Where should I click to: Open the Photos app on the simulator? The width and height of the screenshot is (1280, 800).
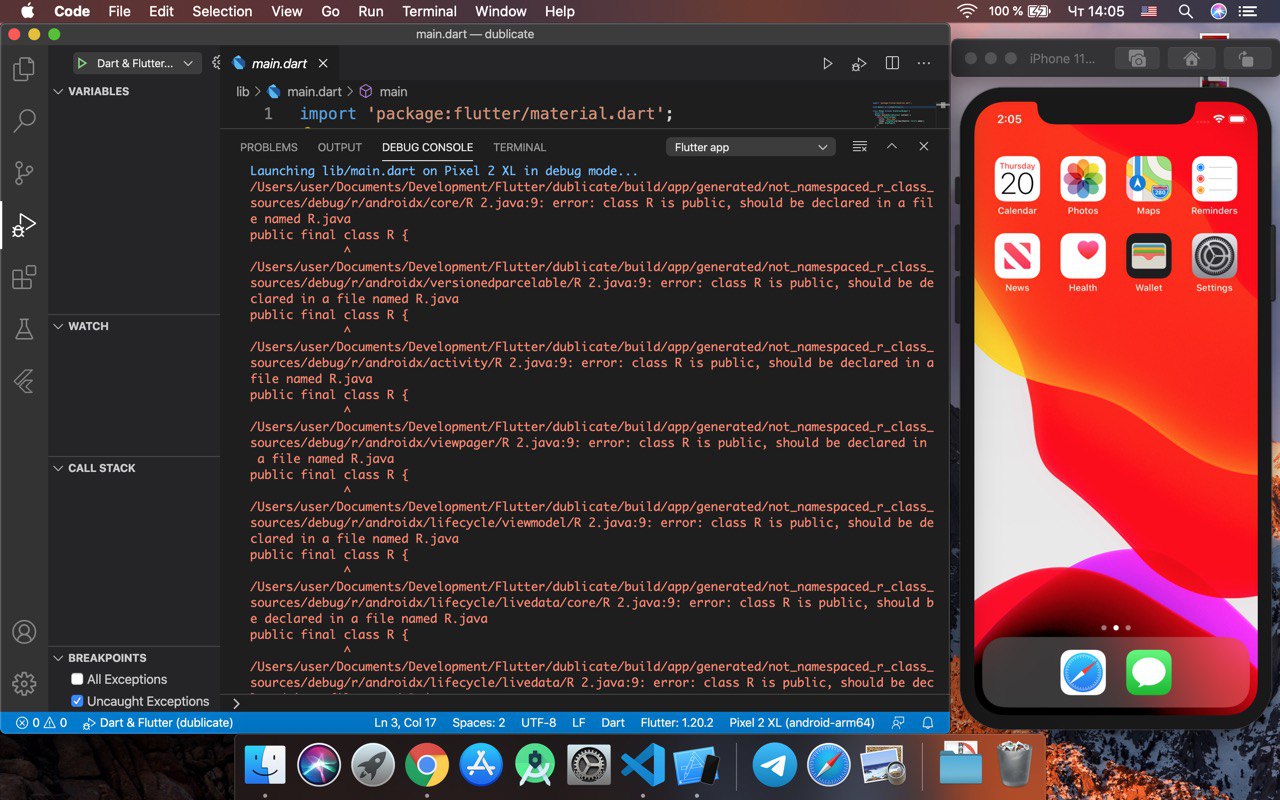[x=1083, y=179]
